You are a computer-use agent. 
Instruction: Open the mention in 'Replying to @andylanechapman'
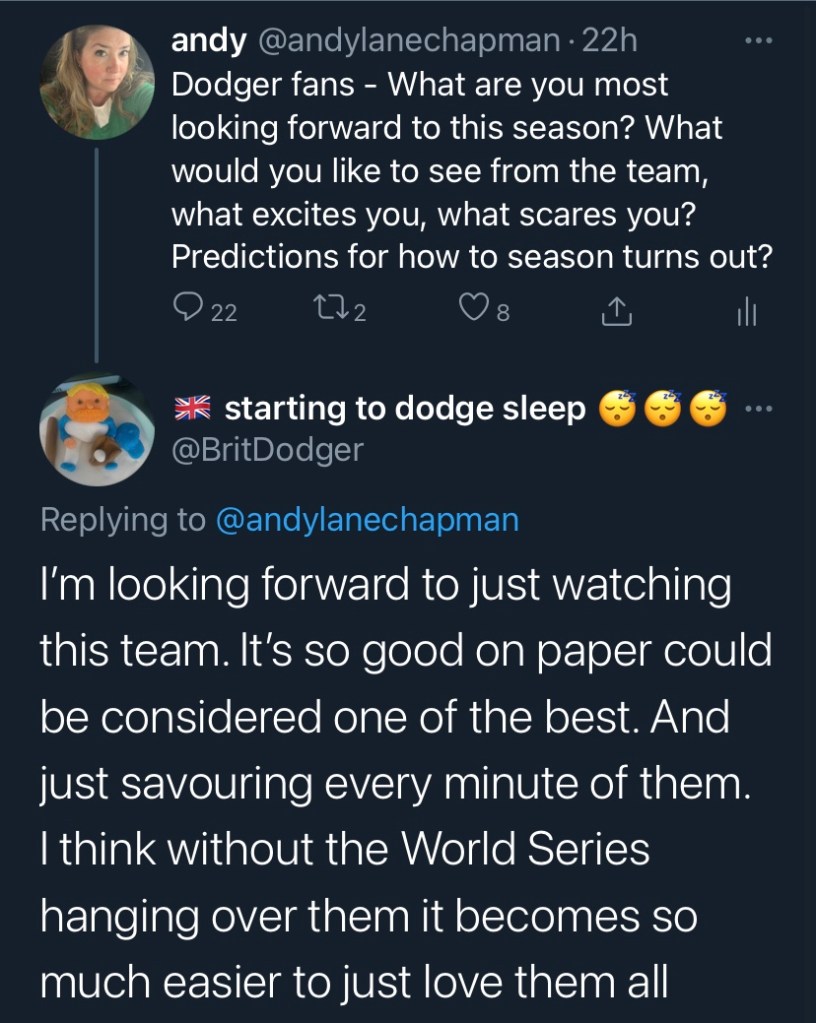tap(367, 520)
